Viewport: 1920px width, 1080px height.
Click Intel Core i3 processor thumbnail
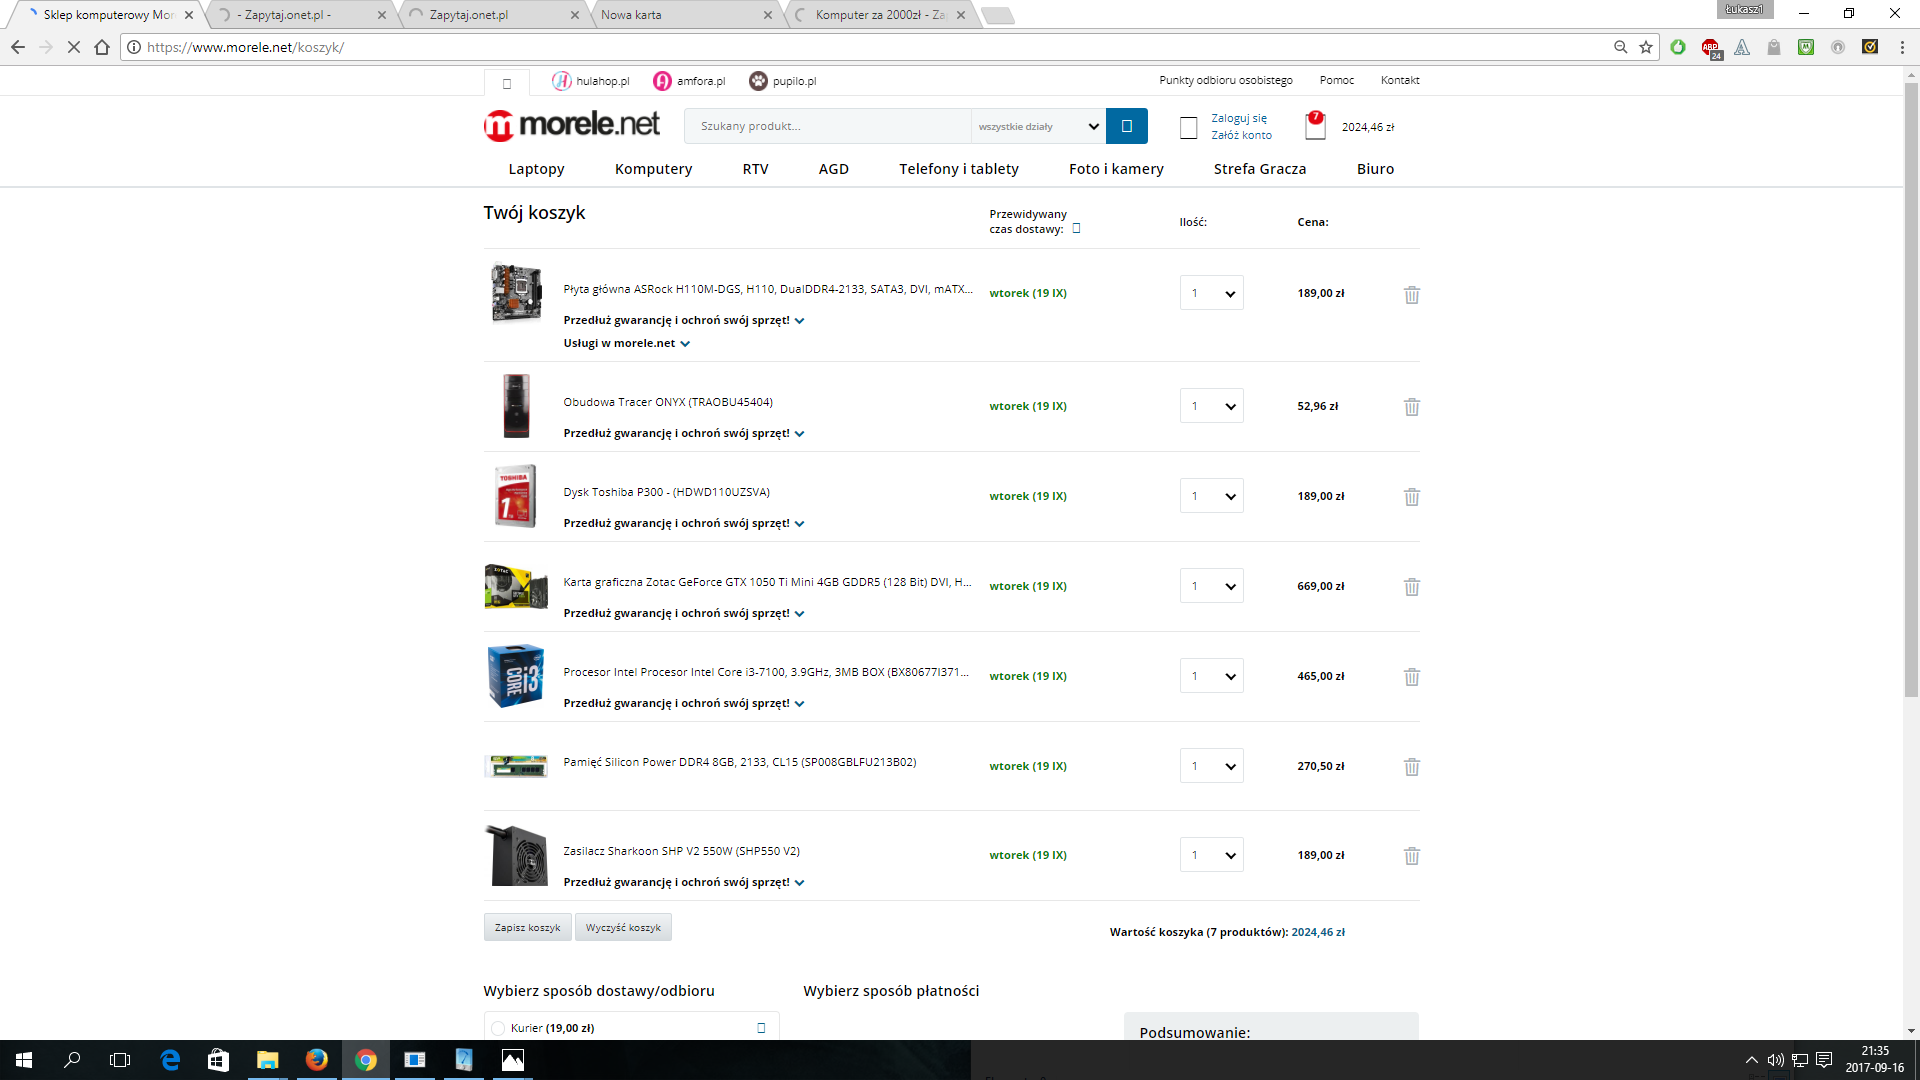tap(516, 676)
